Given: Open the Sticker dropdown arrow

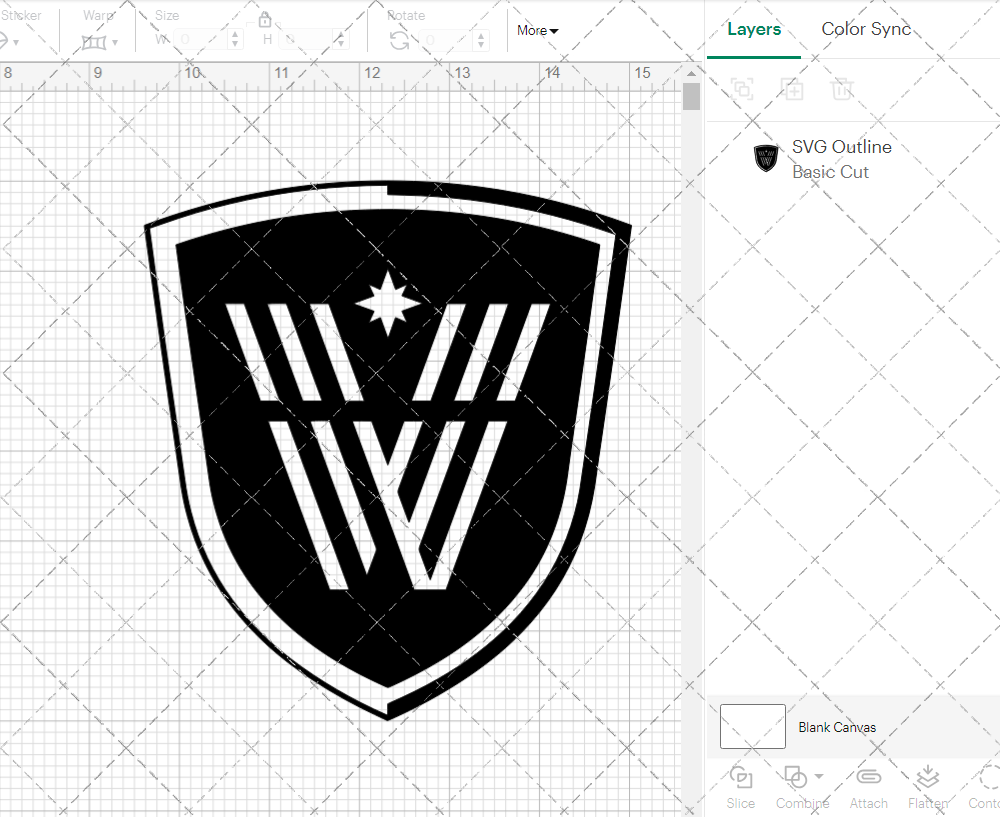Looking at the screenshot, I should pyautogui.click(x=16, y=43).
